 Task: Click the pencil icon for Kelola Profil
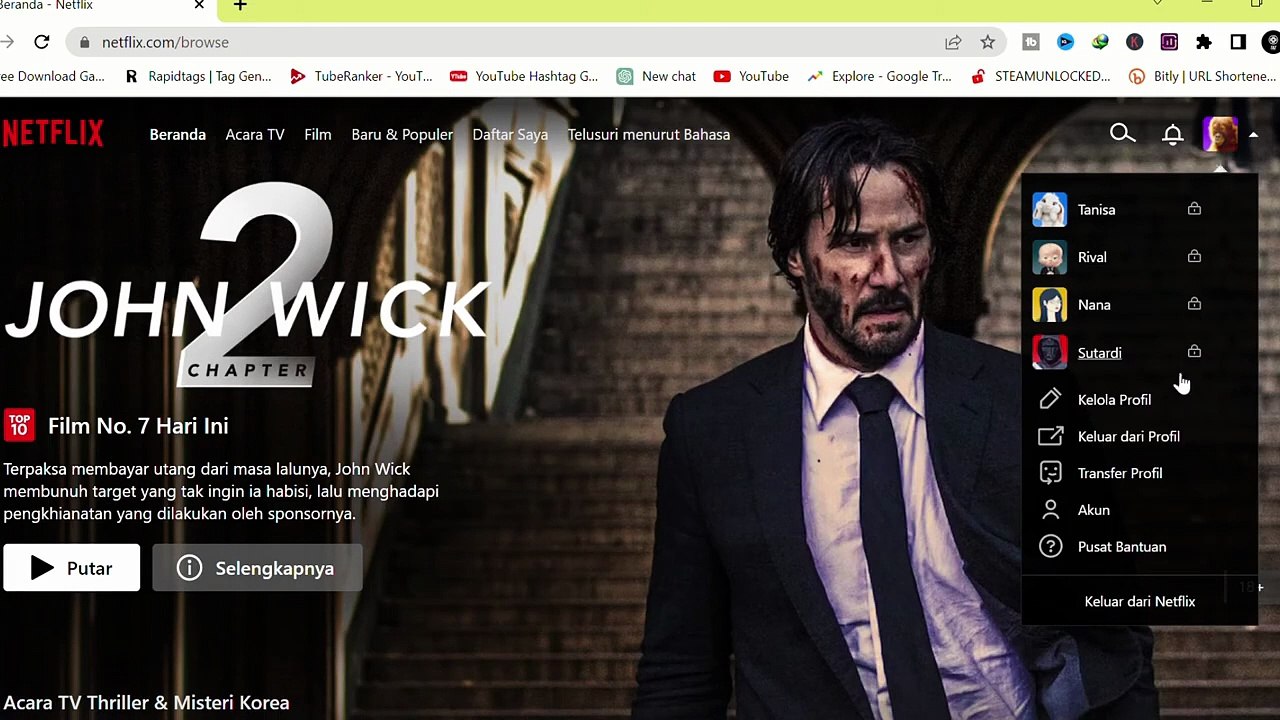(1050, 399)
